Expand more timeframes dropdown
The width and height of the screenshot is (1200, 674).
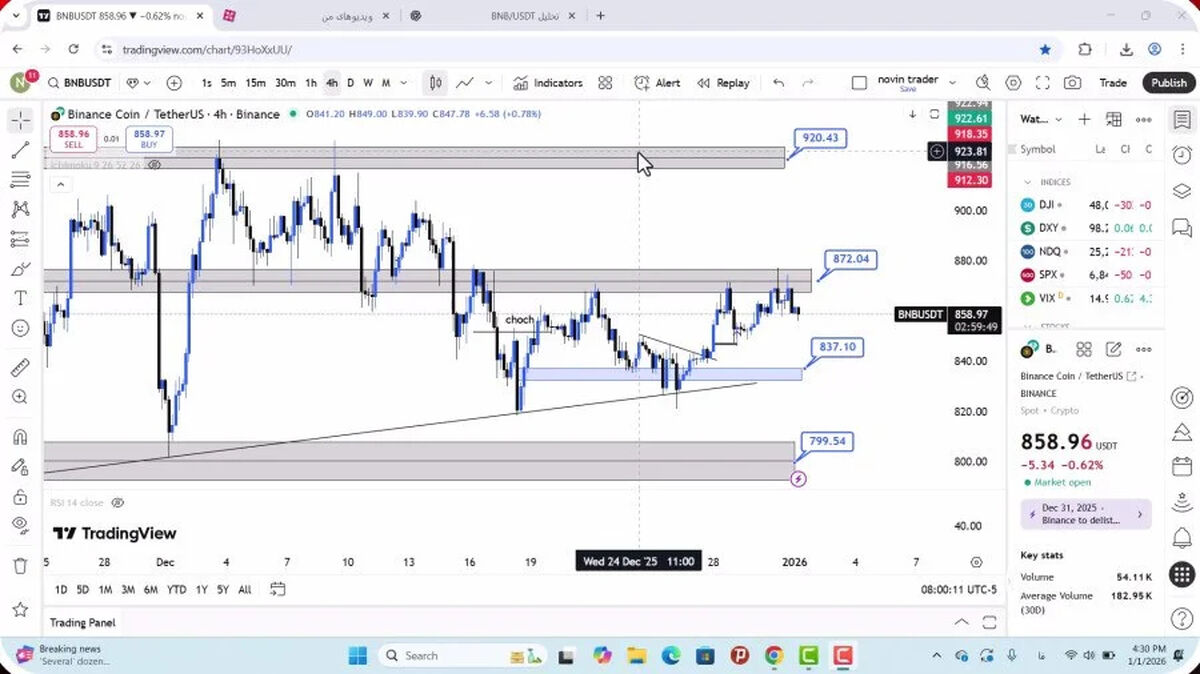(404, 83)
